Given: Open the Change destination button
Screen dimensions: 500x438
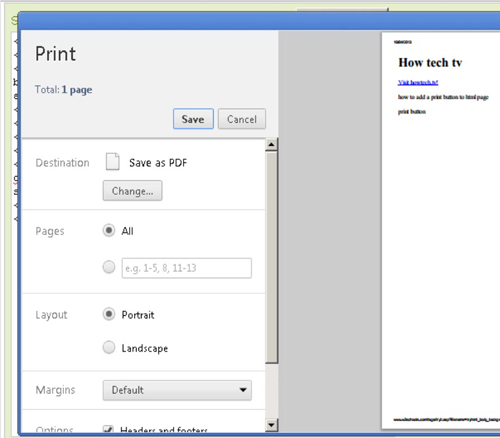Looking at the screenshot, I should (132, 191).
